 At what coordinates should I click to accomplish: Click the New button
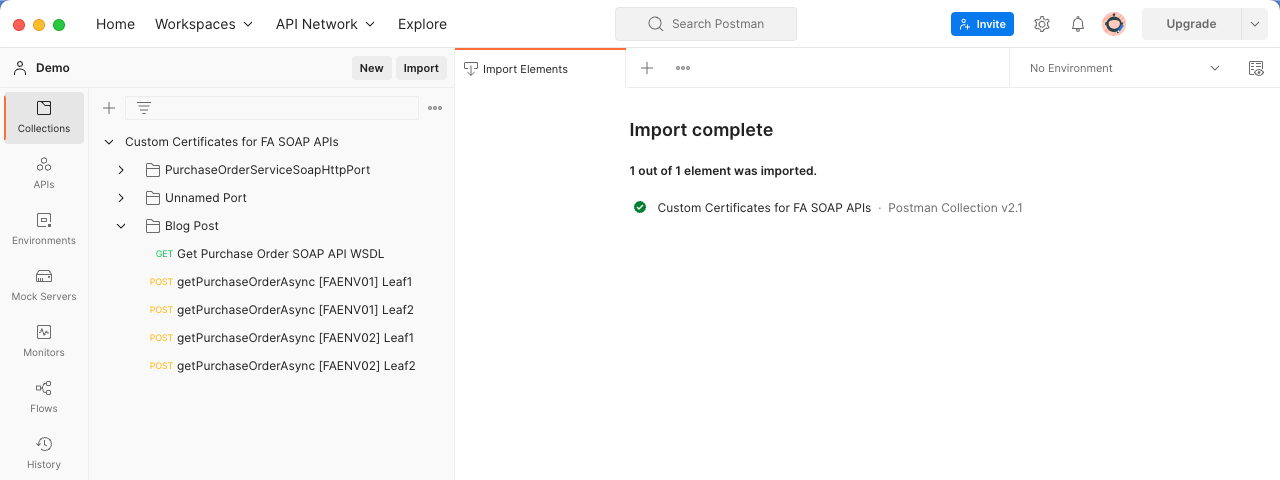pyautogui.click(x=371, y=68)
